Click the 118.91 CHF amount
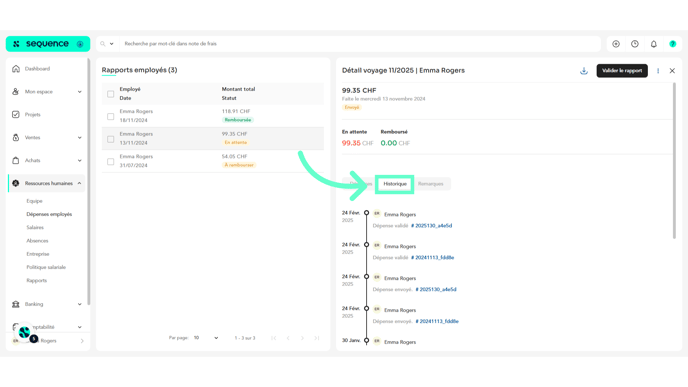This screenshot has width=688, height=387. click(236, 111)
